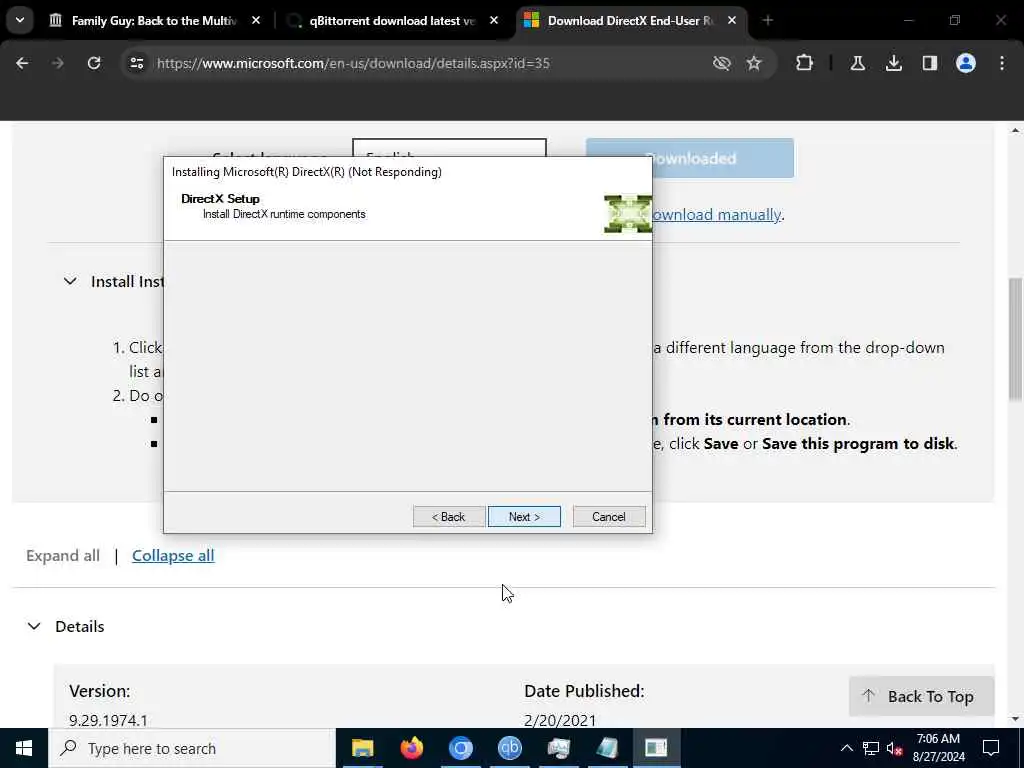Click the Back button in DirectX Setup
The width and height of the screenshot is (1024, 768).
449,517
